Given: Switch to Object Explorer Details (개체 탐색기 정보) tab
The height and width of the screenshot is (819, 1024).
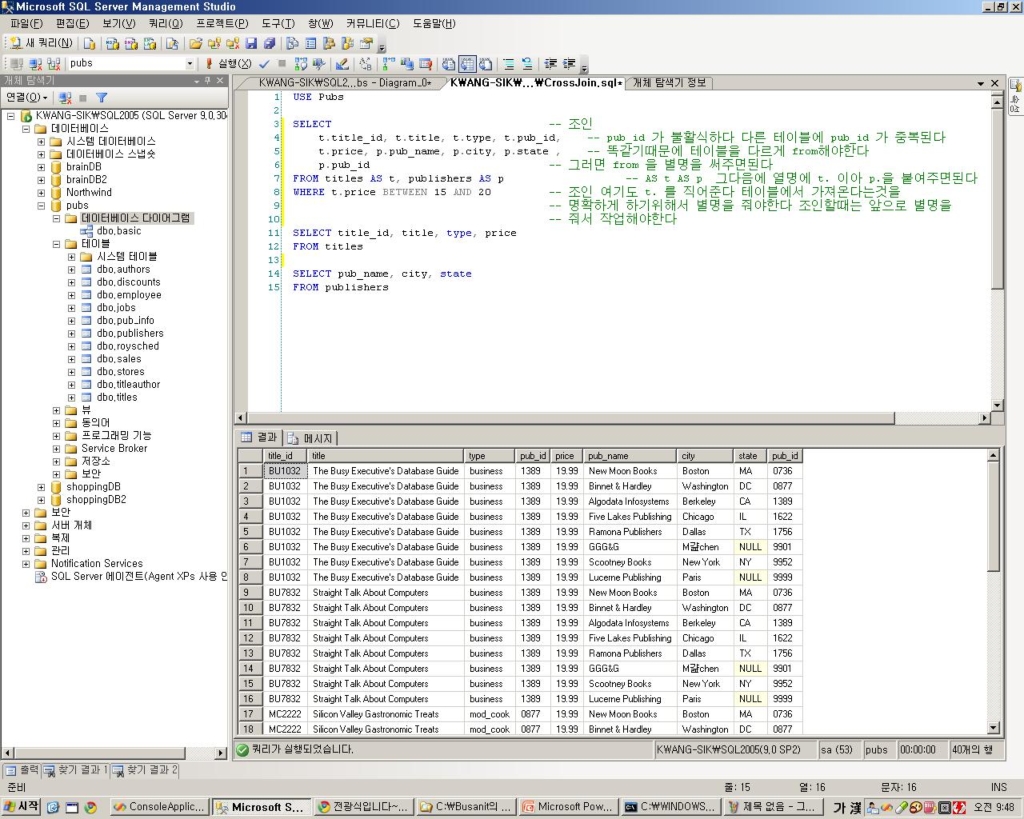Looking at the screenshot, I should click(x=669, y=83).
